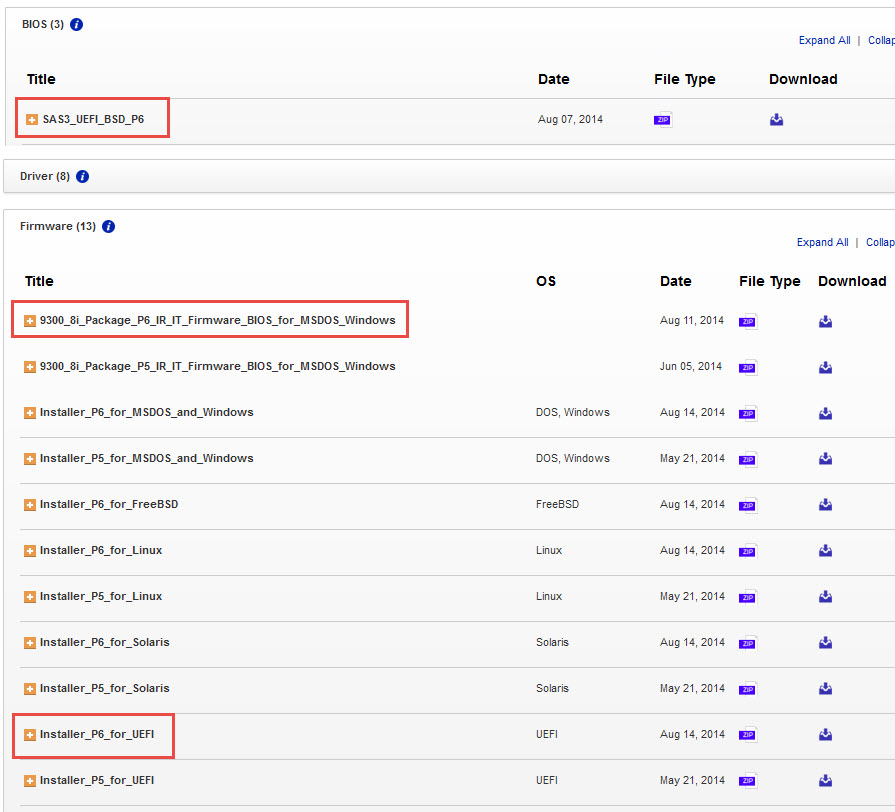
Task: Open the Driver (8) section header
Action: pyautogui.click(x=45, y=176)
